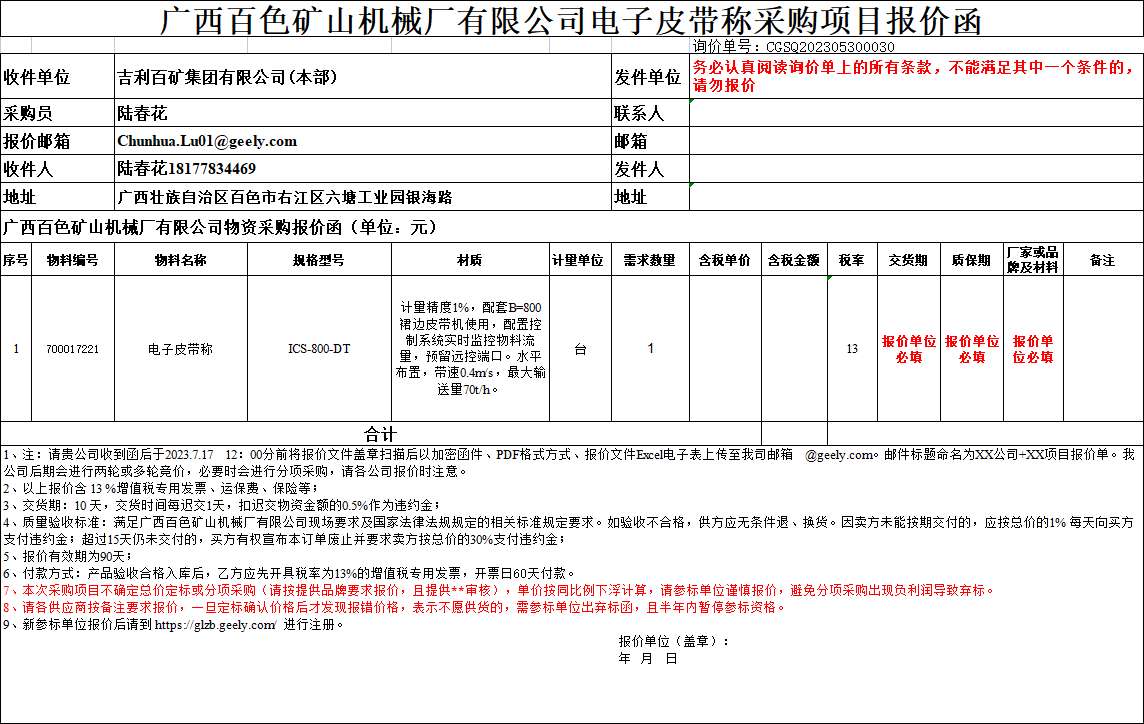
Task: Click the empty input cell next to 联系人
Action: pos(916,113)
